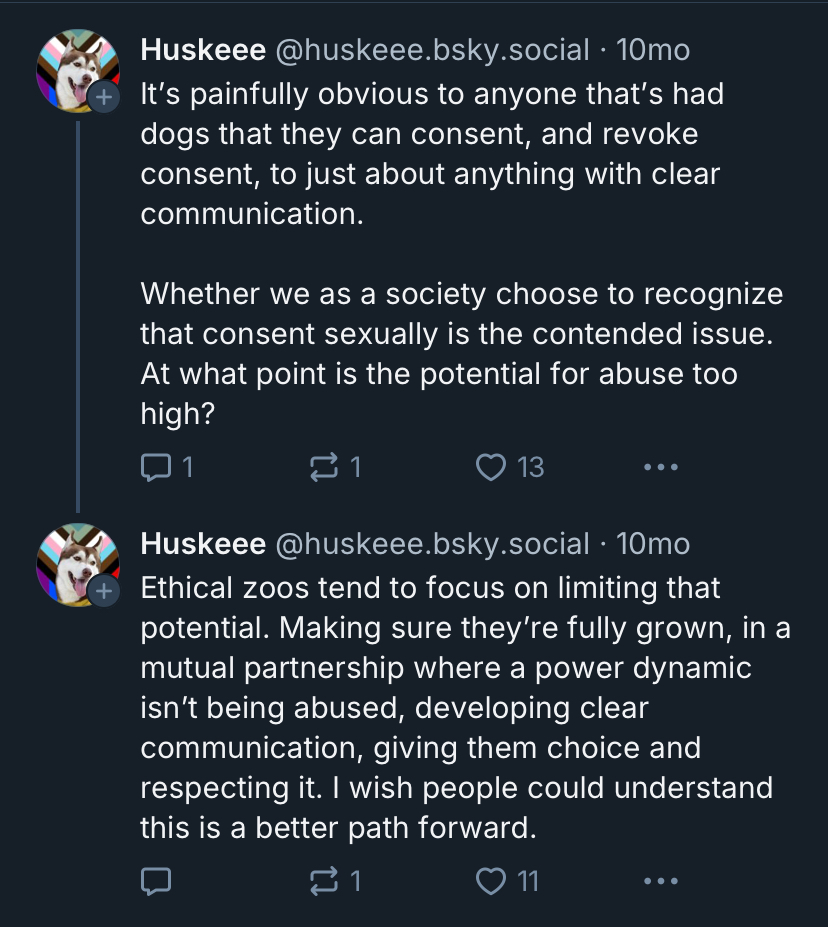Repost the "Ethical zoos" post
The height and width of the screenshot is (927, 828).
click(x=326, y=880)
